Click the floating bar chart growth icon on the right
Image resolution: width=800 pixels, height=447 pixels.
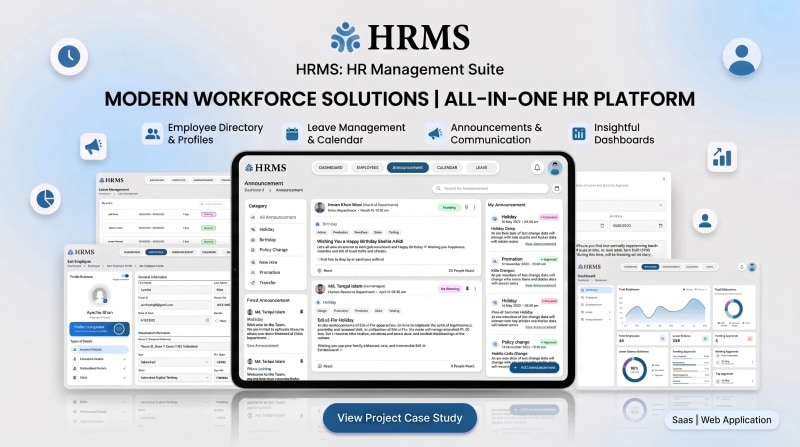pyautogui.click(x=722, y=157)
